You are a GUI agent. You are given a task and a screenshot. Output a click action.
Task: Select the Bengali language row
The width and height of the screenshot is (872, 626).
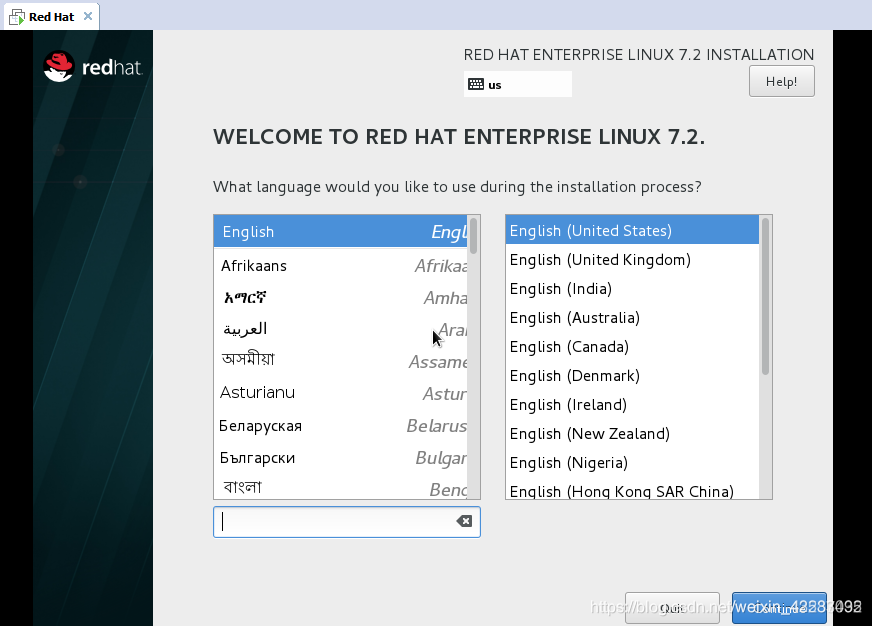click(x=340, y=487)
